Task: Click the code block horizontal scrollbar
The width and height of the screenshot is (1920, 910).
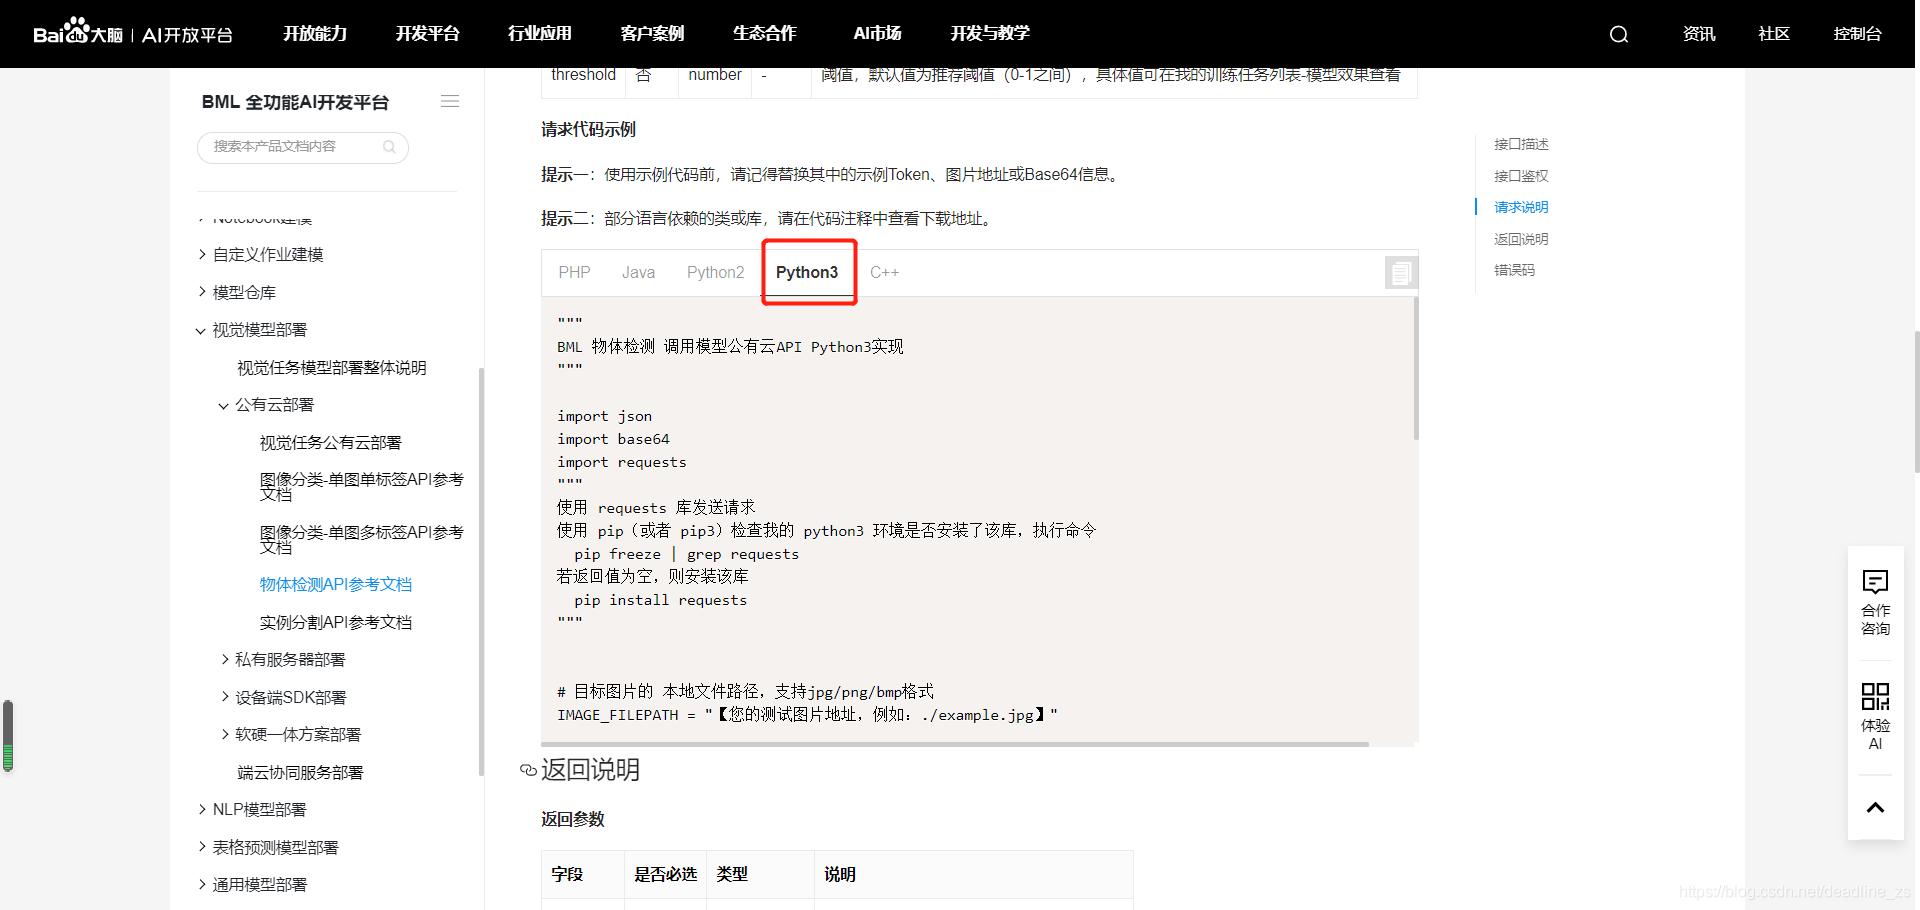Action: point(955,744)
